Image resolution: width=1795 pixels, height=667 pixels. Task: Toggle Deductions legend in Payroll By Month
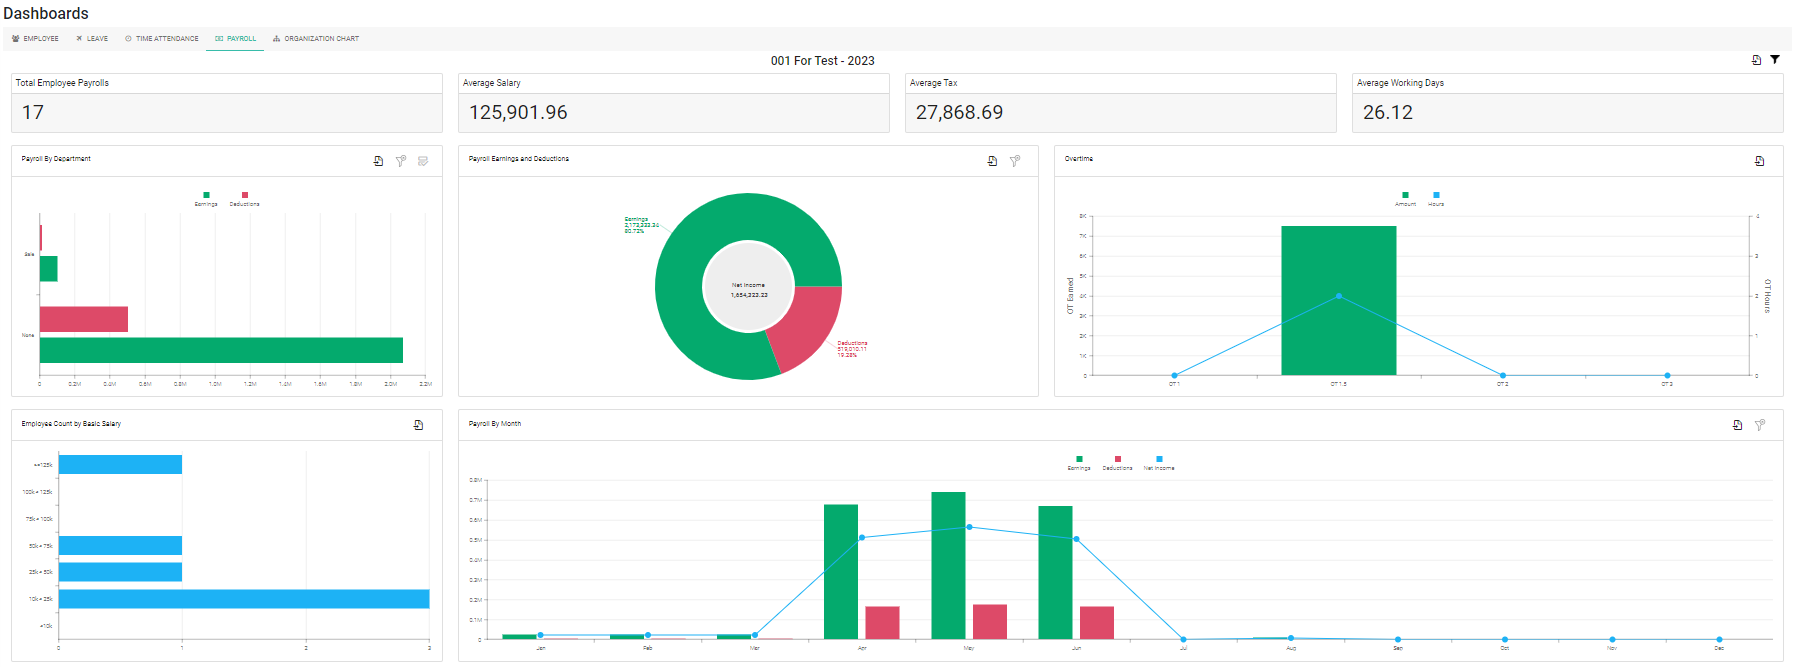coord(1117,463)
